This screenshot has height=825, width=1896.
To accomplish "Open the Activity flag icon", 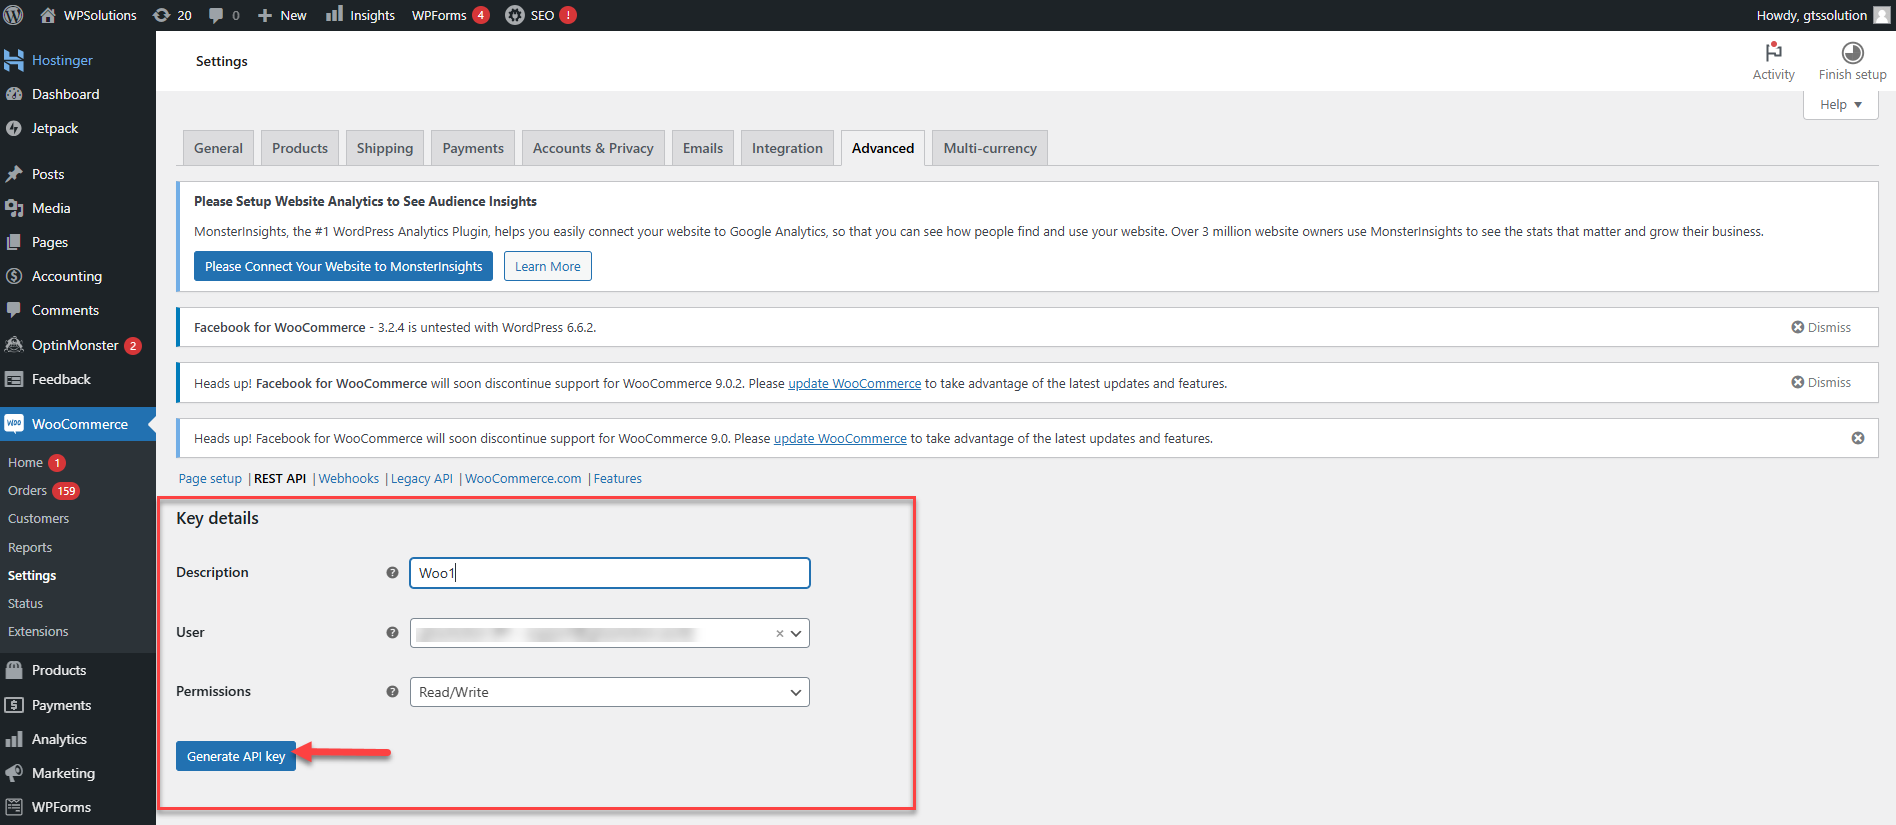I will click(x=1773, y=52).
